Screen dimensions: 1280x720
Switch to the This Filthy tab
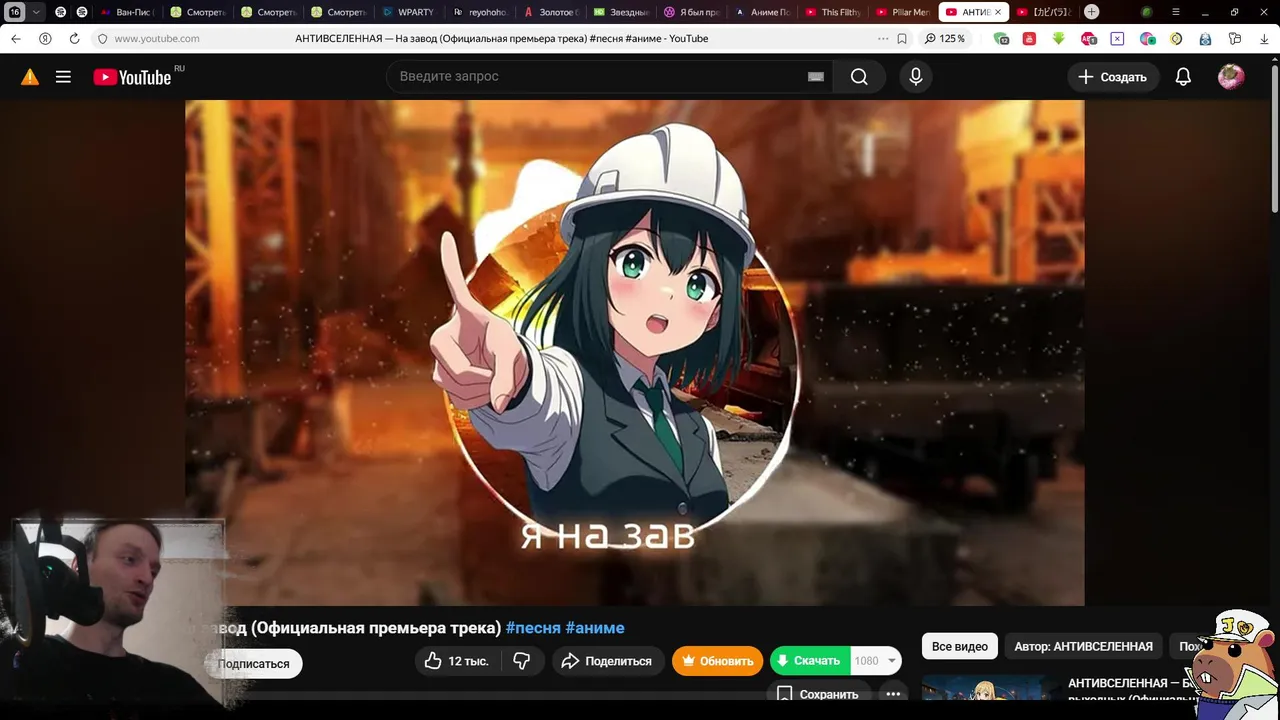click(832, 12)
